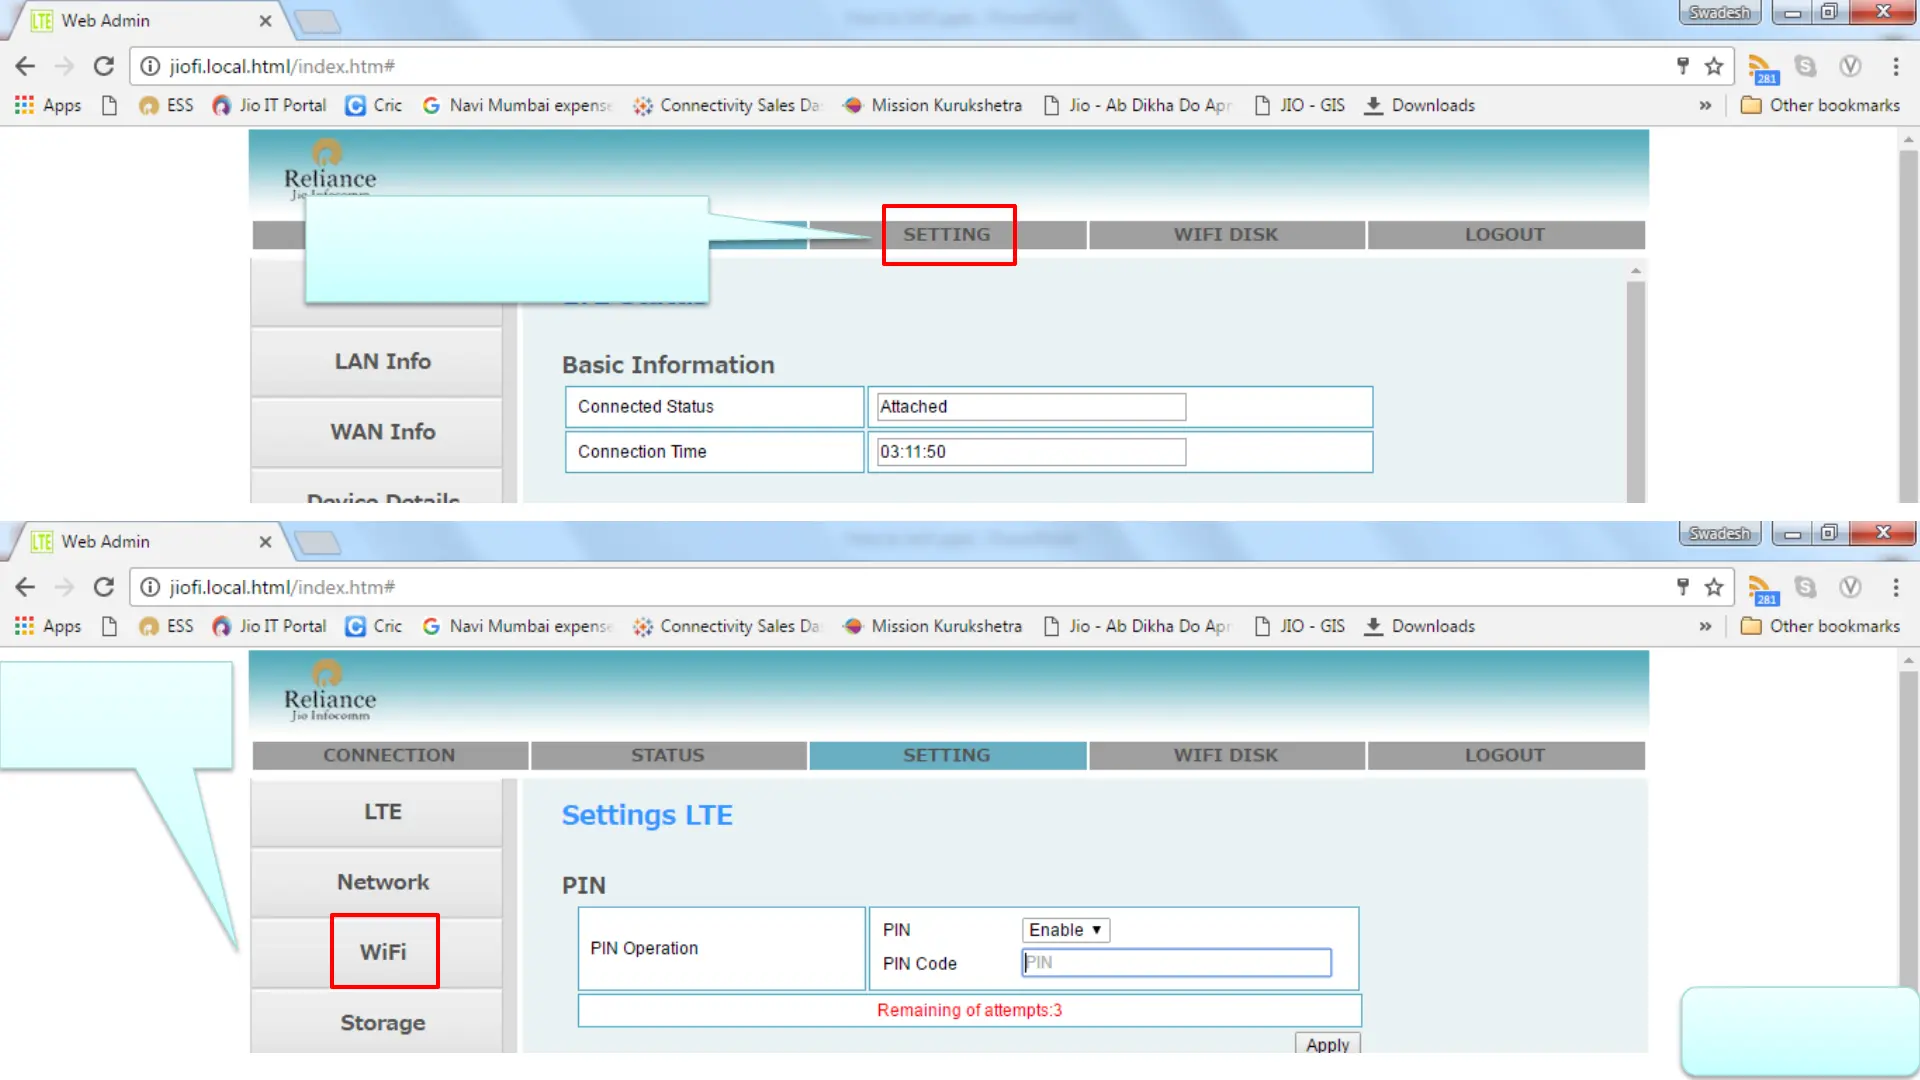The image size is (1920, 1080).
Task: Click the Apply button under PIN settings
Action: coord(1327,1044)
